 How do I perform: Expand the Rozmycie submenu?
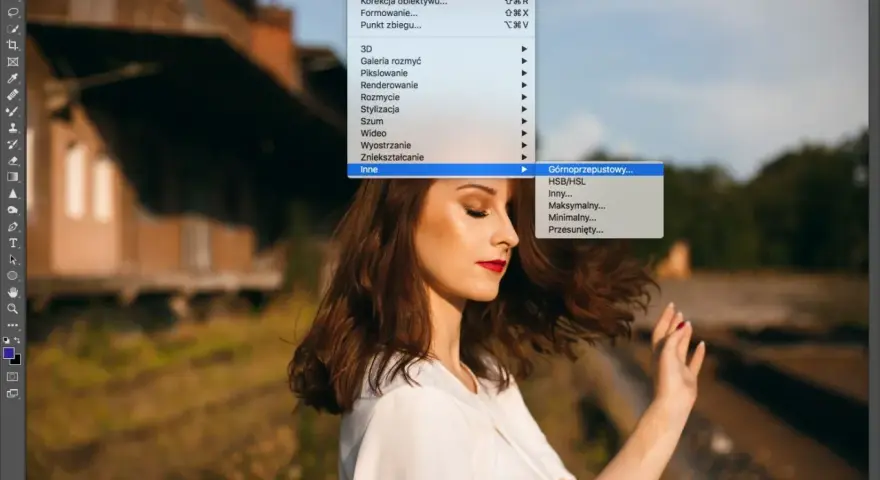pyautogui.click(x=441, y=97)
